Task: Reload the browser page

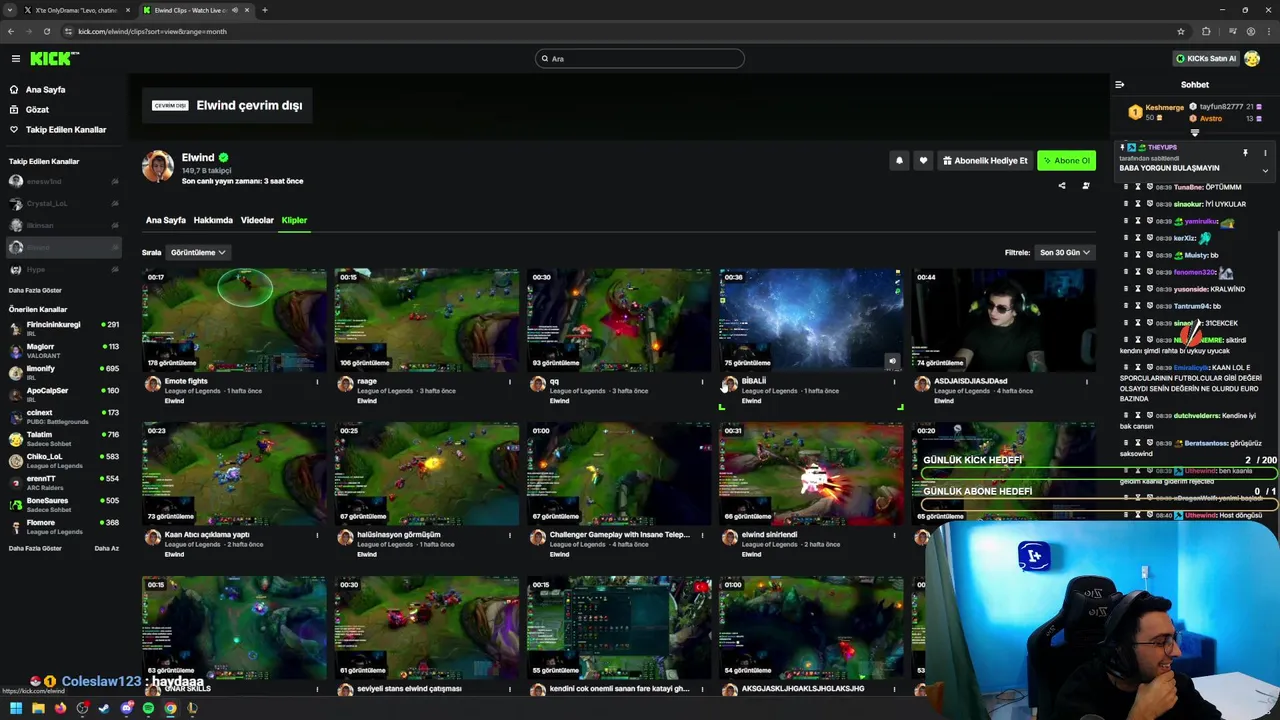Action: [x=47, y=31]
